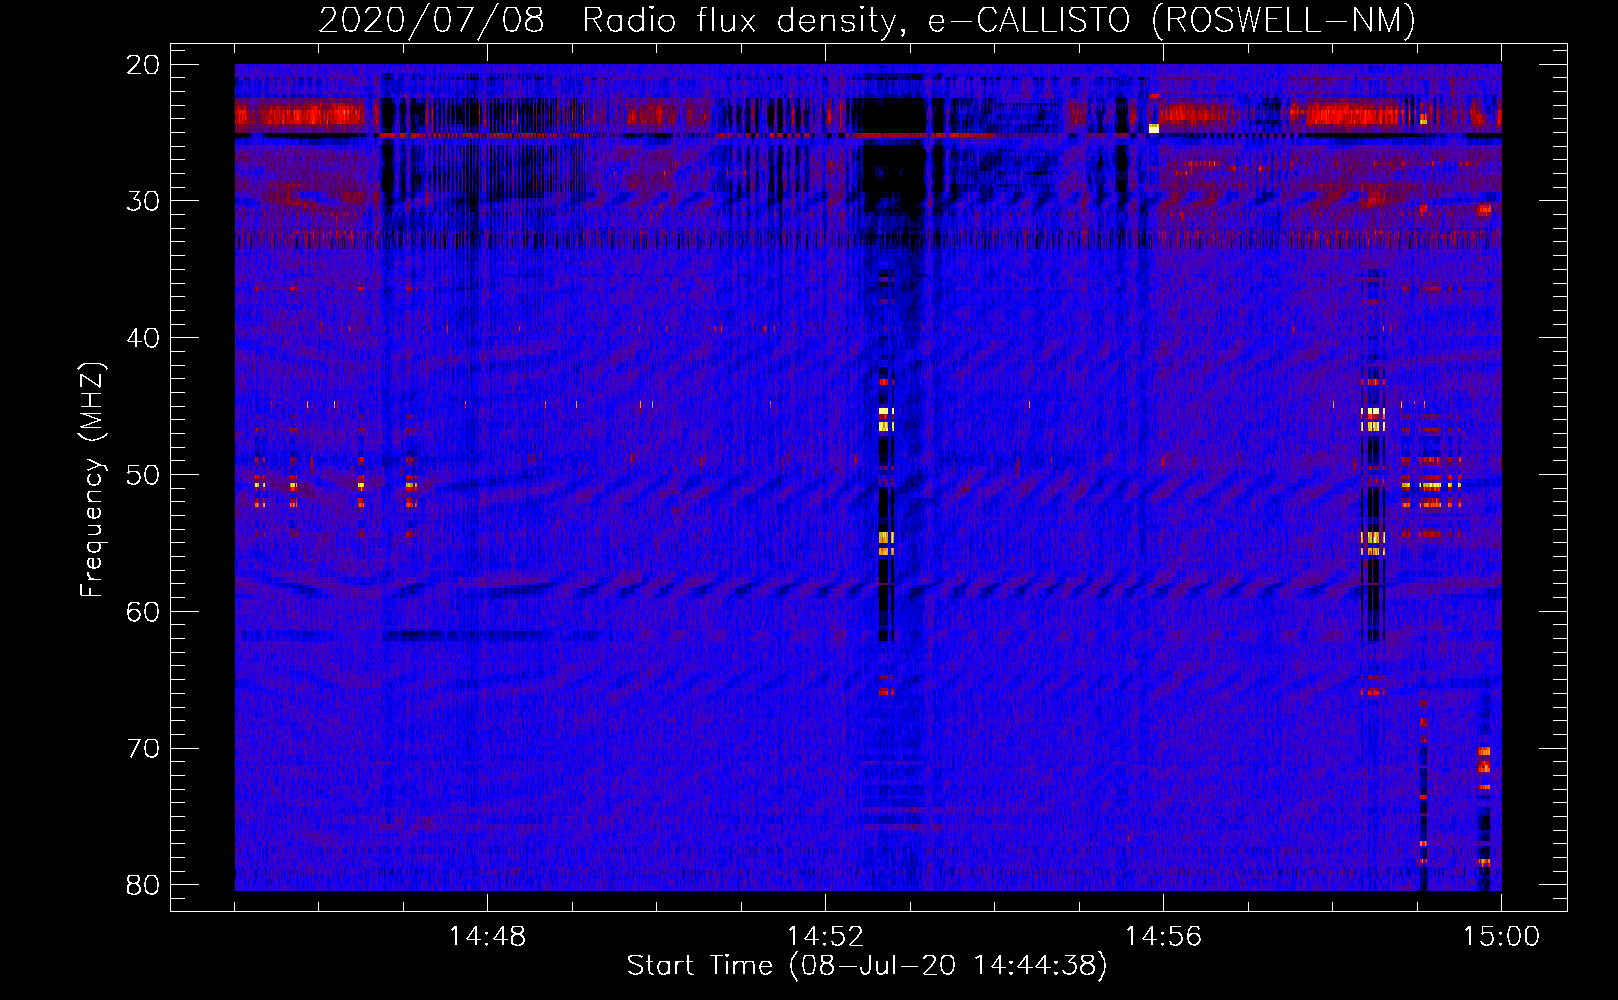The image size is (1618, 1000).
Task: Click the 60 MHz frequency tick label
Action: point(143,612)
